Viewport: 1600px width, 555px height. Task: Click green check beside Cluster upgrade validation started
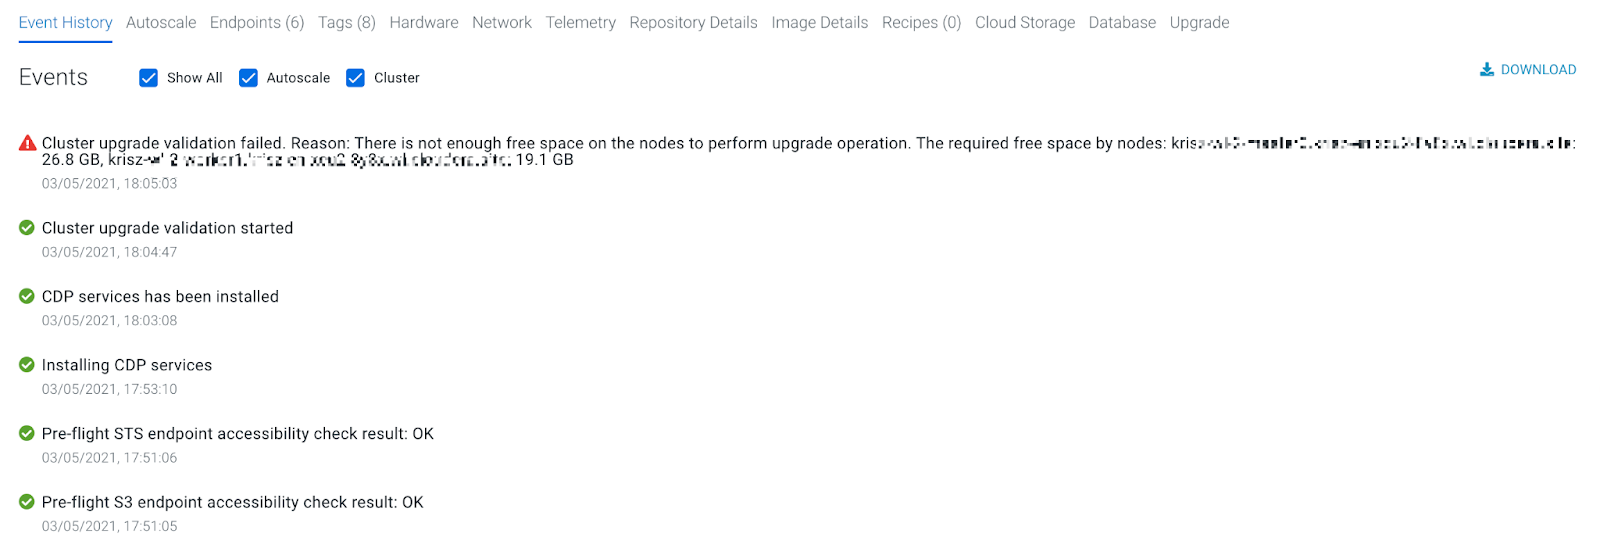pos(27,228)
